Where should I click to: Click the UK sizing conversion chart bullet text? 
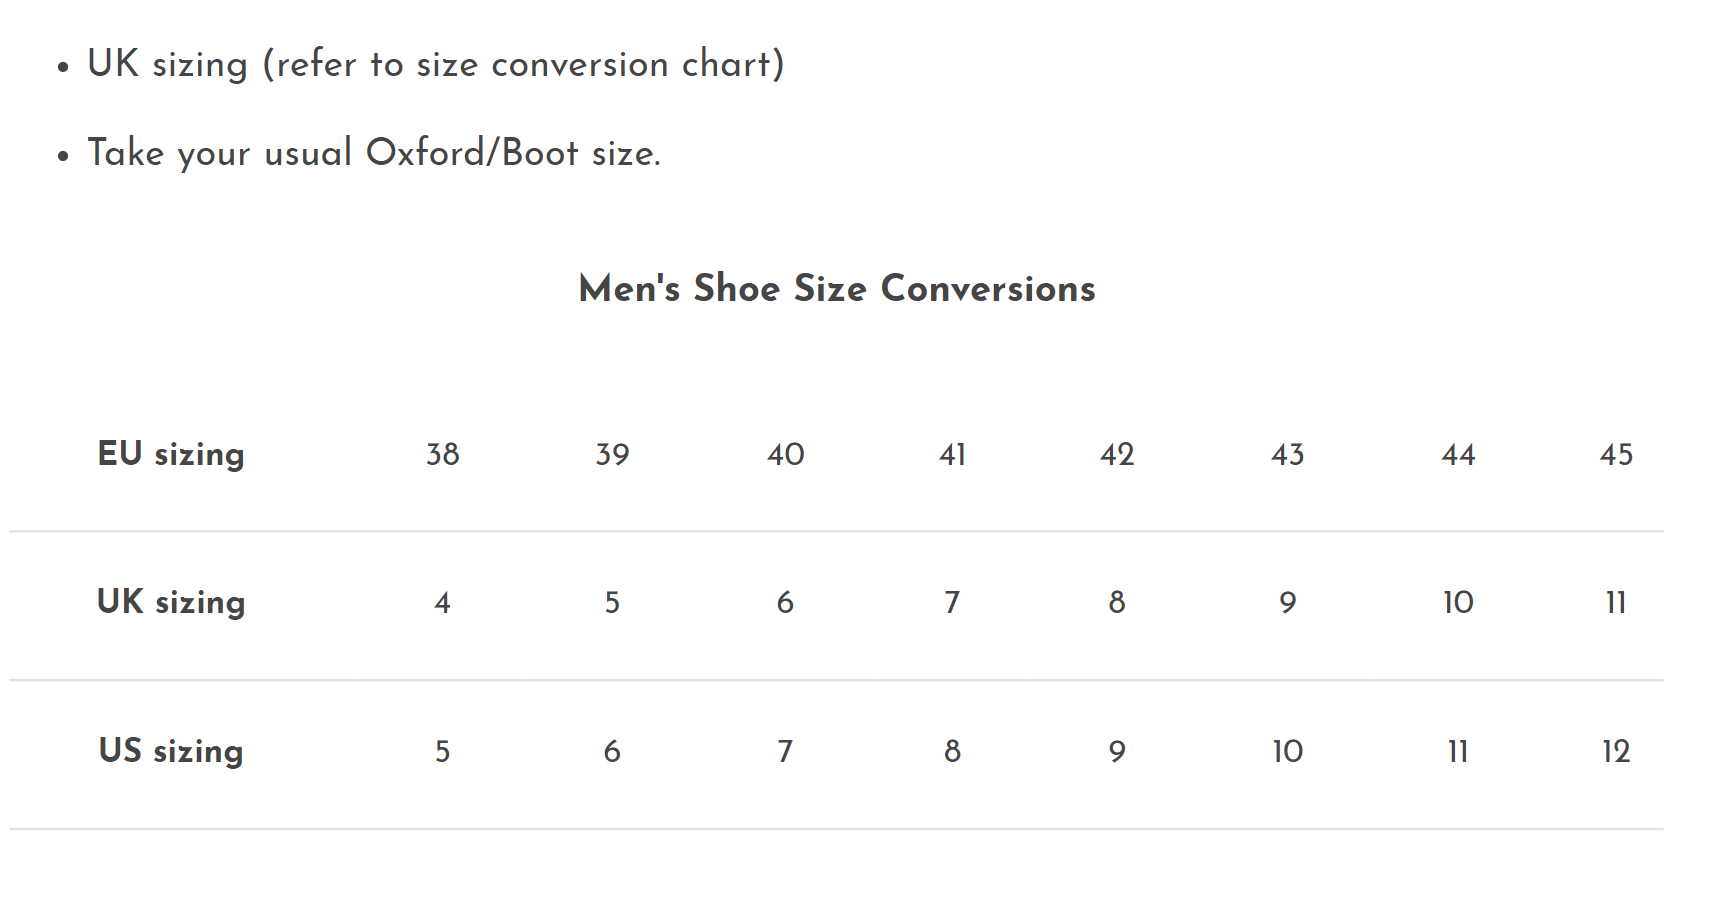coord(435,64)
